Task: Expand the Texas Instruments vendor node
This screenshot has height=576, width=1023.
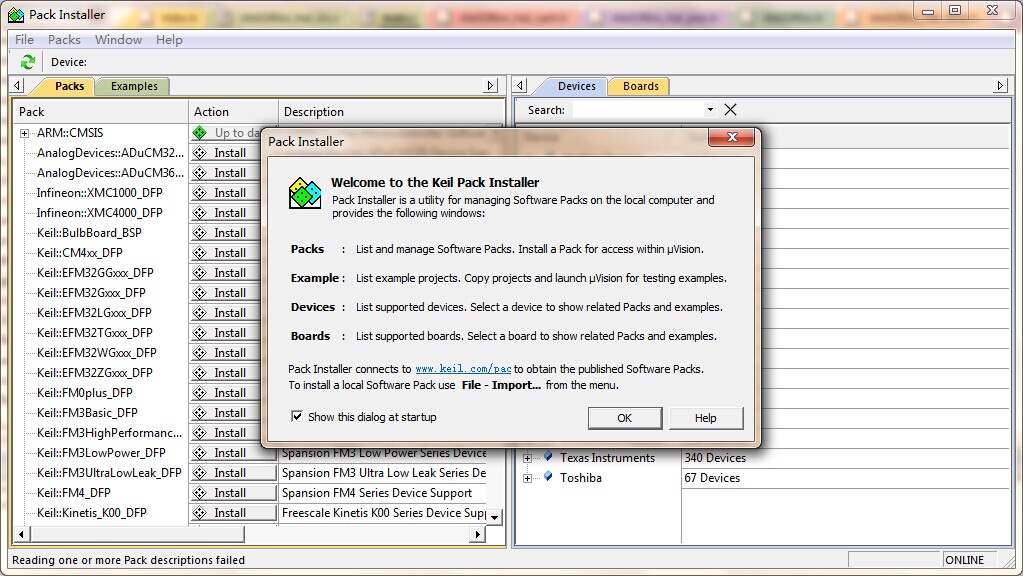Action: (x=527, y=458)
